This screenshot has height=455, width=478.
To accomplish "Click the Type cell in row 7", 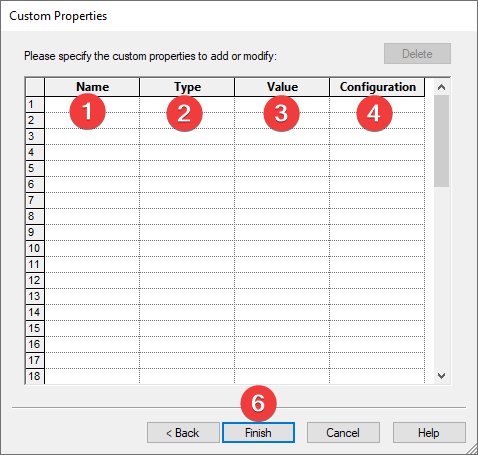I will (x=187, y=200).
